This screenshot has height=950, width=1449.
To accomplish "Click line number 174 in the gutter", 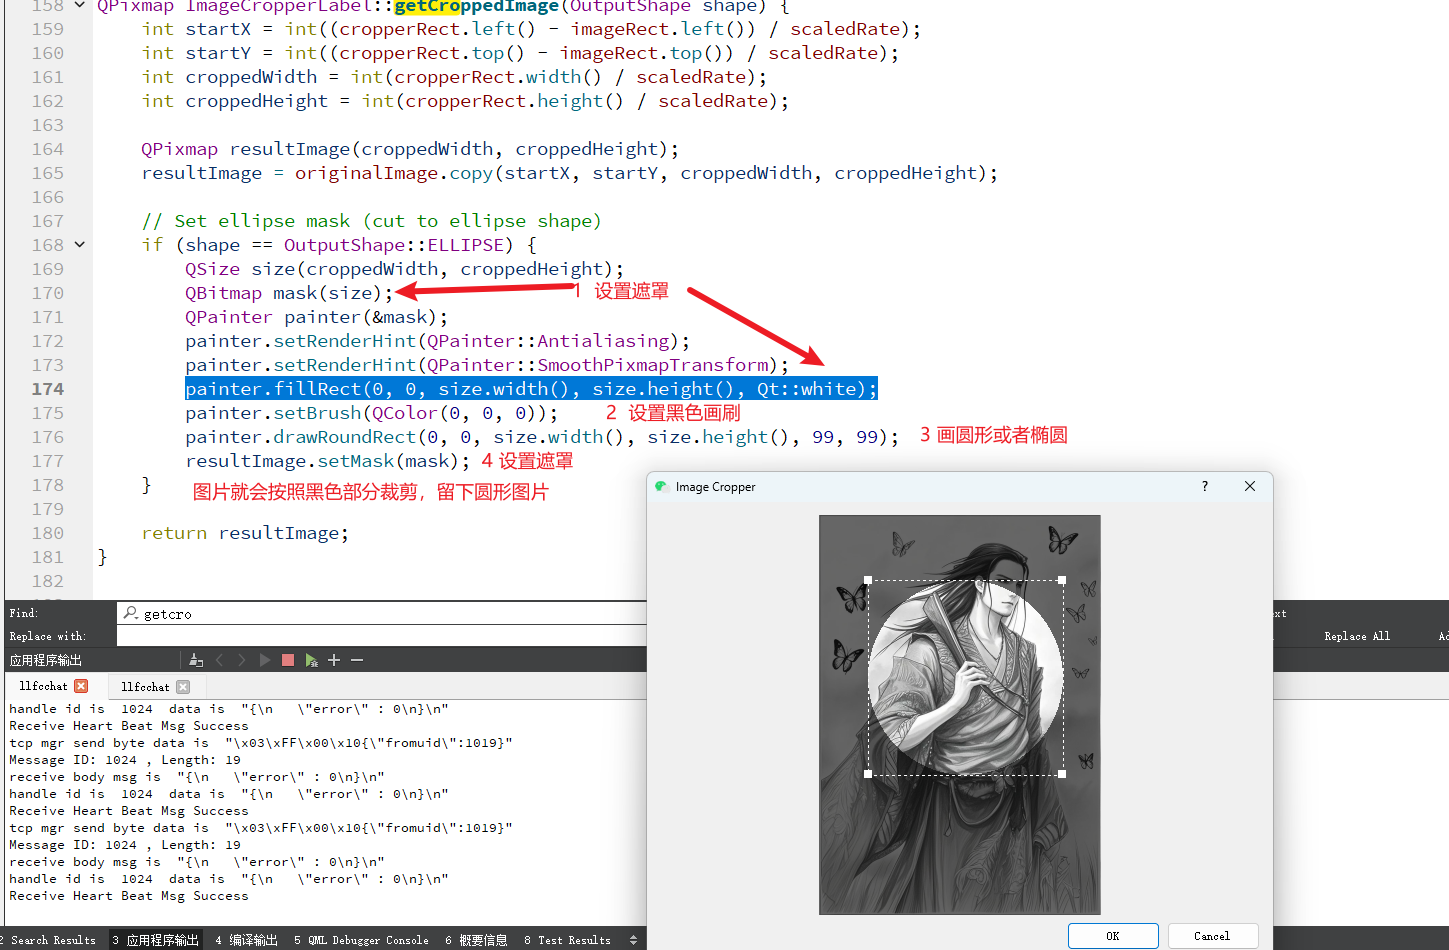I will 47,389.
